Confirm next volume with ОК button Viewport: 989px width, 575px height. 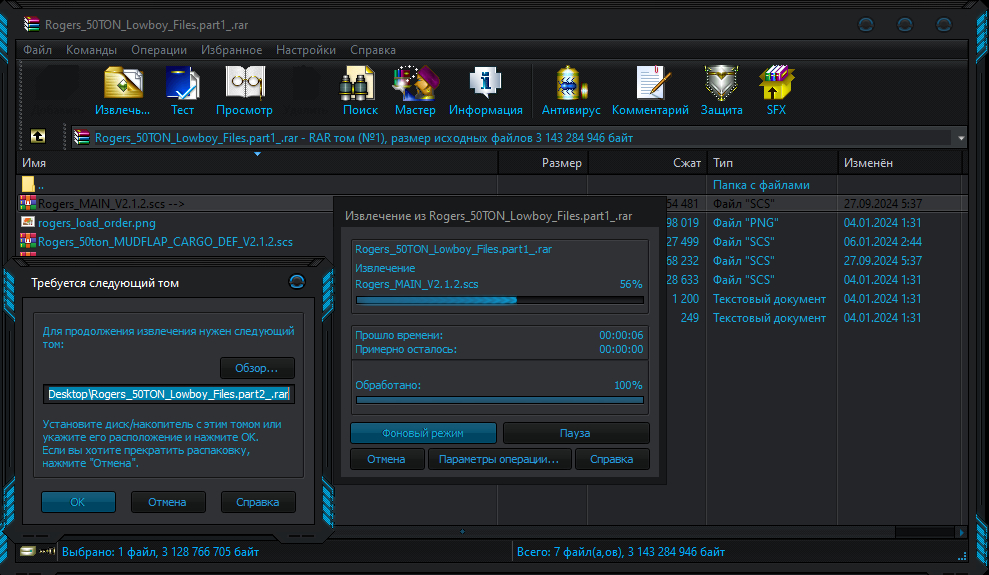(x=78, y=502)
